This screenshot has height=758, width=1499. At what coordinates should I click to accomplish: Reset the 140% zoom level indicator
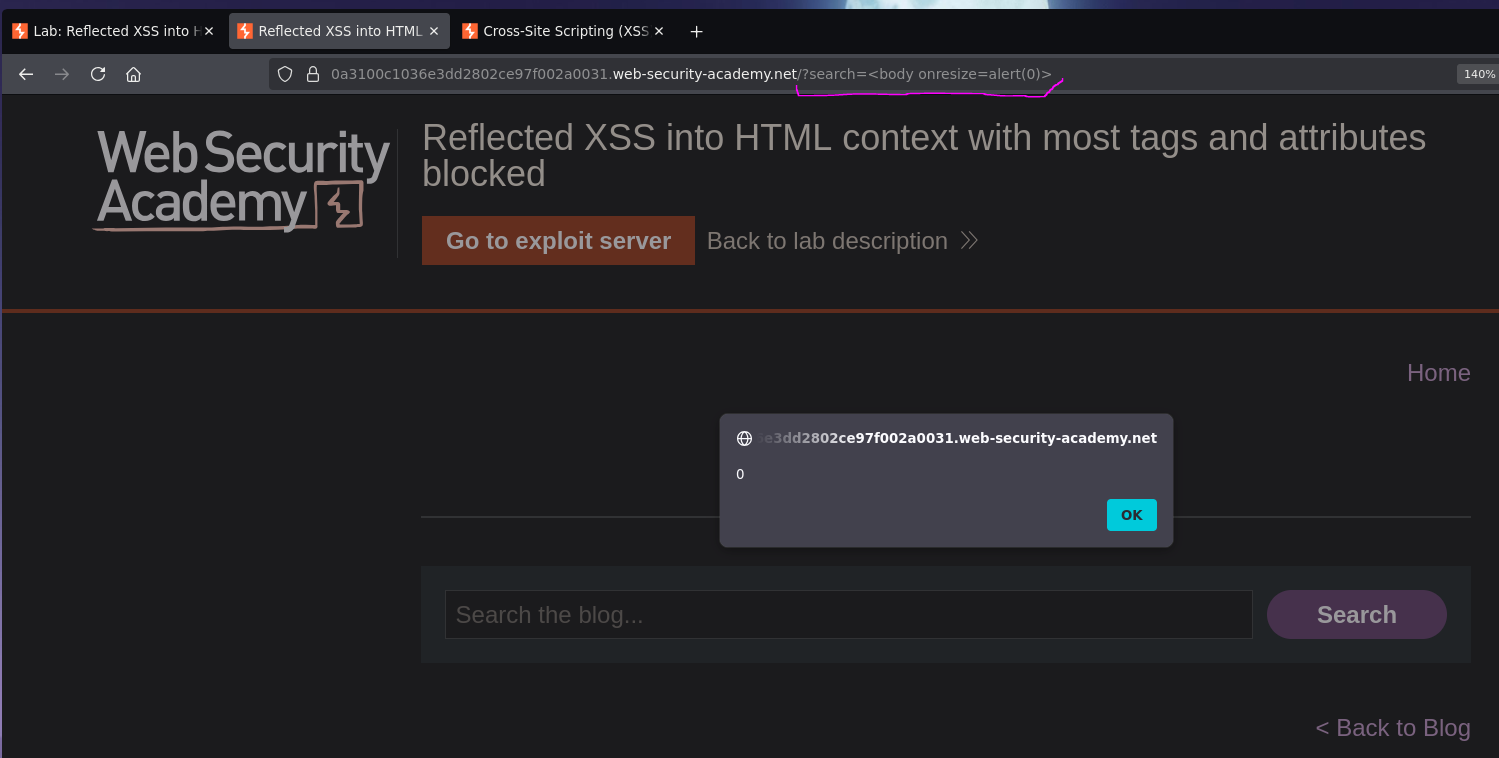(x=1478, y=74)
